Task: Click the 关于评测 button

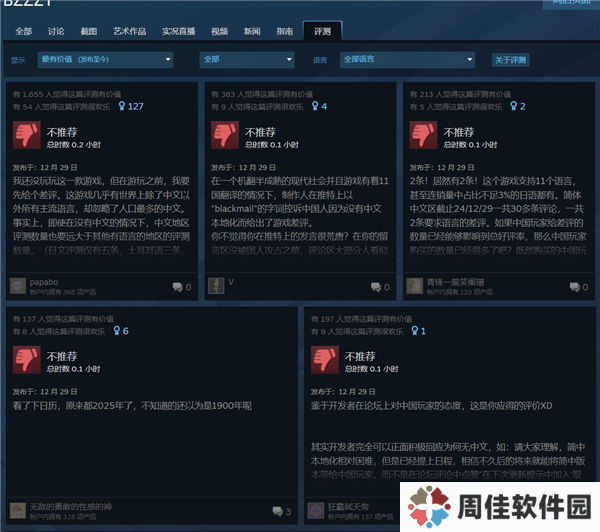Action: pyautogui.click(x=510, y=60)
